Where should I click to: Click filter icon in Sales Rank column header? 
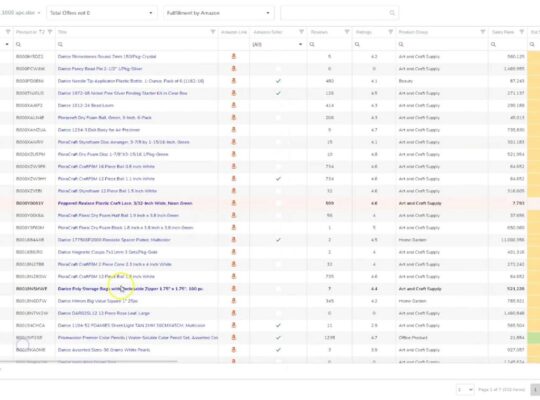(x=522, y=32)
